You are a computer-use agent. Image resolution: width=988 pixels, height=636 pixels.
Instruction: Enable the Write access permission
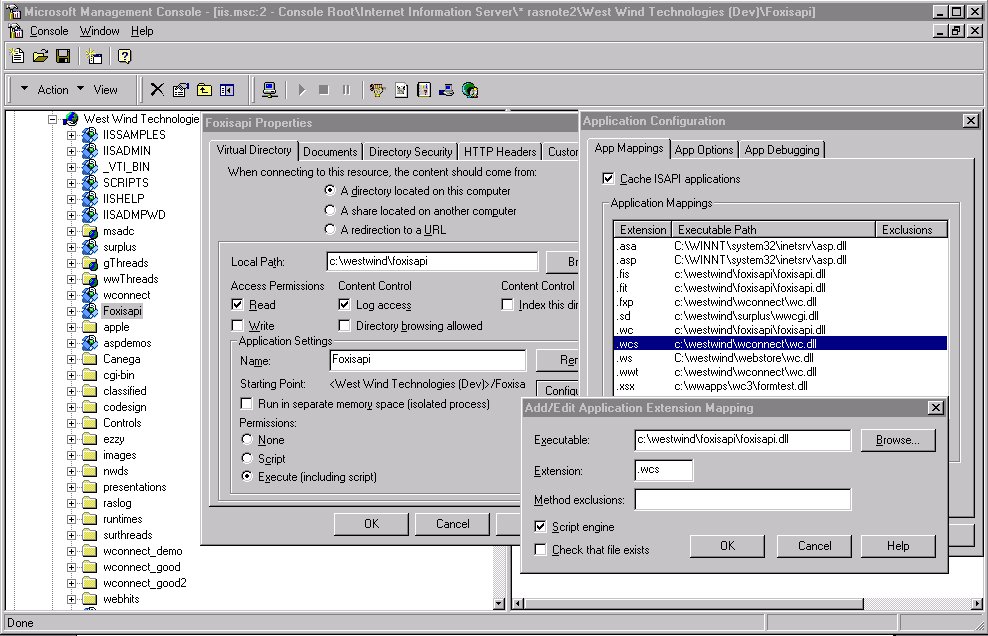coord(238,325)
